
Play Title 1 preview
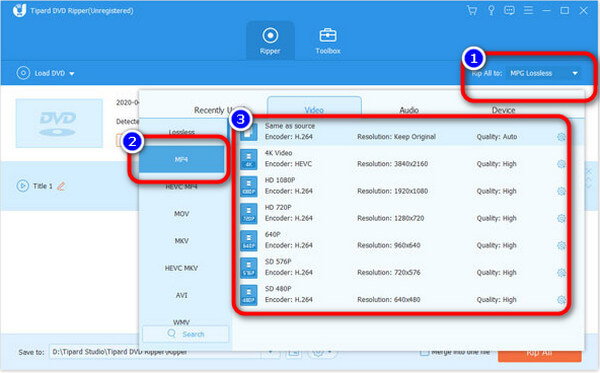click(x=23, y=186)
